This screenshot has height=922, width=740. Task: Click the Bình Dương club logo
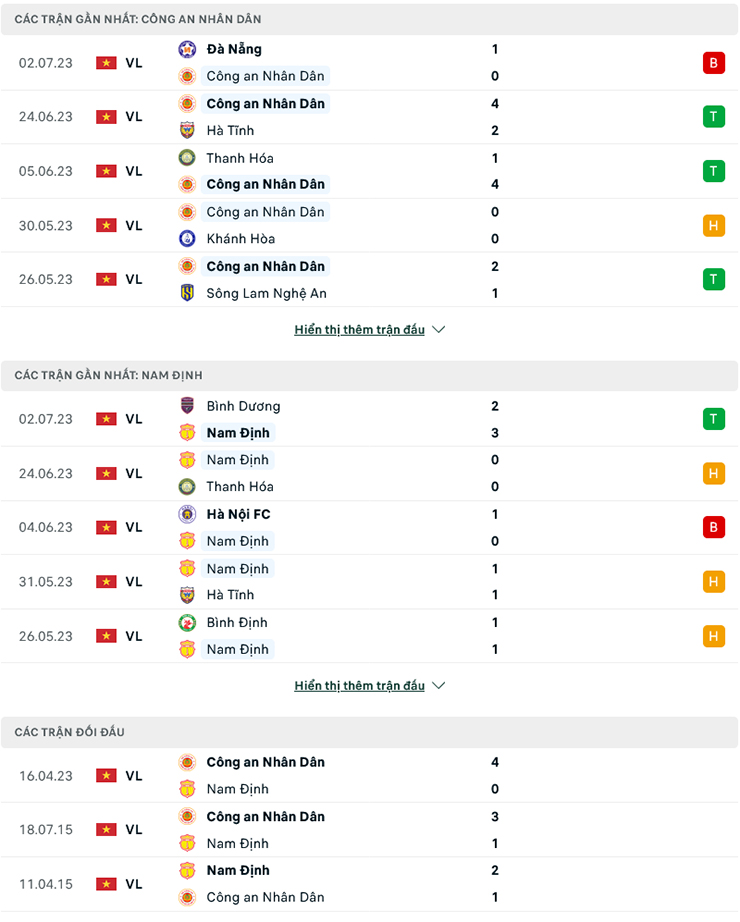[x=187, y=406]
